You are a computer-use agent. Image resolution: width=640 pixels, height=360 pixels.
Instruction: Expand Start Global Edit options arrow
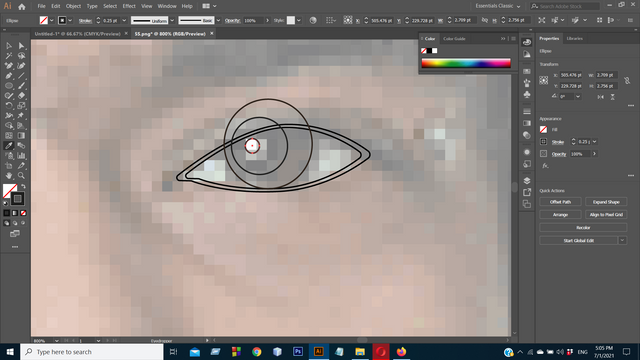click(622, 240)
